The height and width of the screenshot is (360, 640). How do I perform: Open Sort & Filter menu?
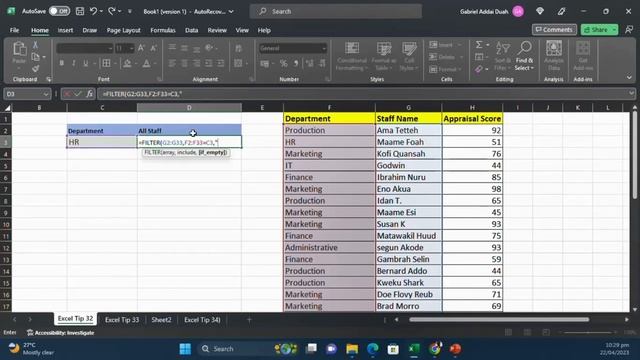click(502, 56)
